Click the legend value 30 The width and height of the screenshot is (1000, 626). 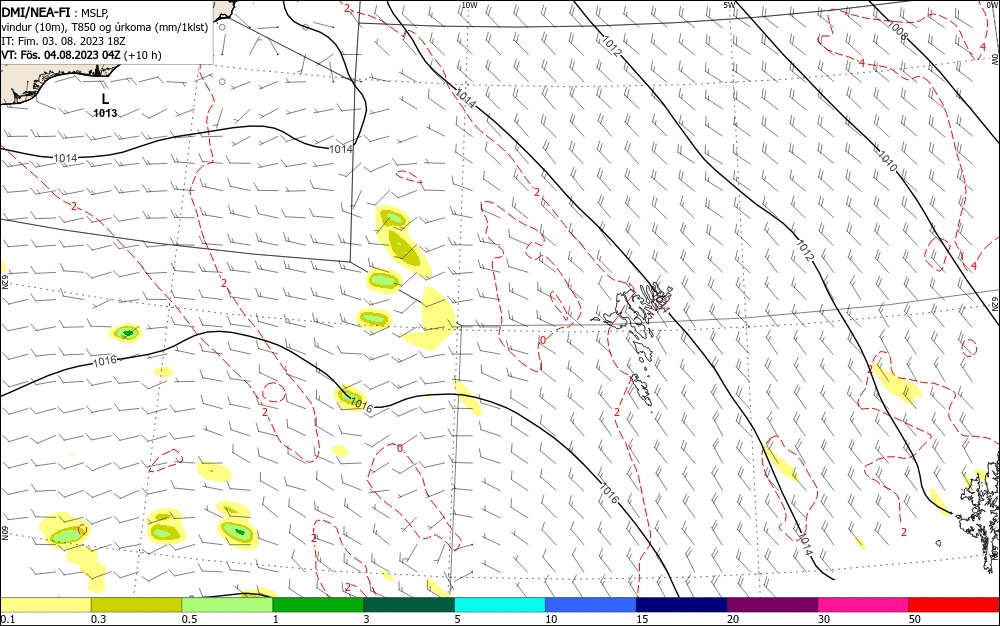[x=824, y=619]
